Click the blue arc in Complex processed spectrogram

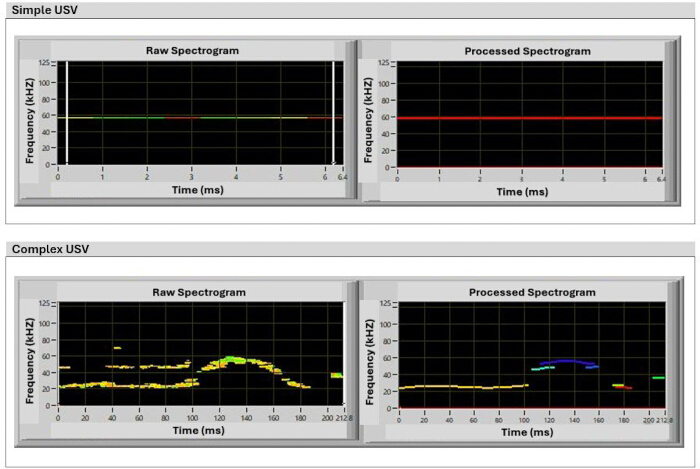(567, 362)
